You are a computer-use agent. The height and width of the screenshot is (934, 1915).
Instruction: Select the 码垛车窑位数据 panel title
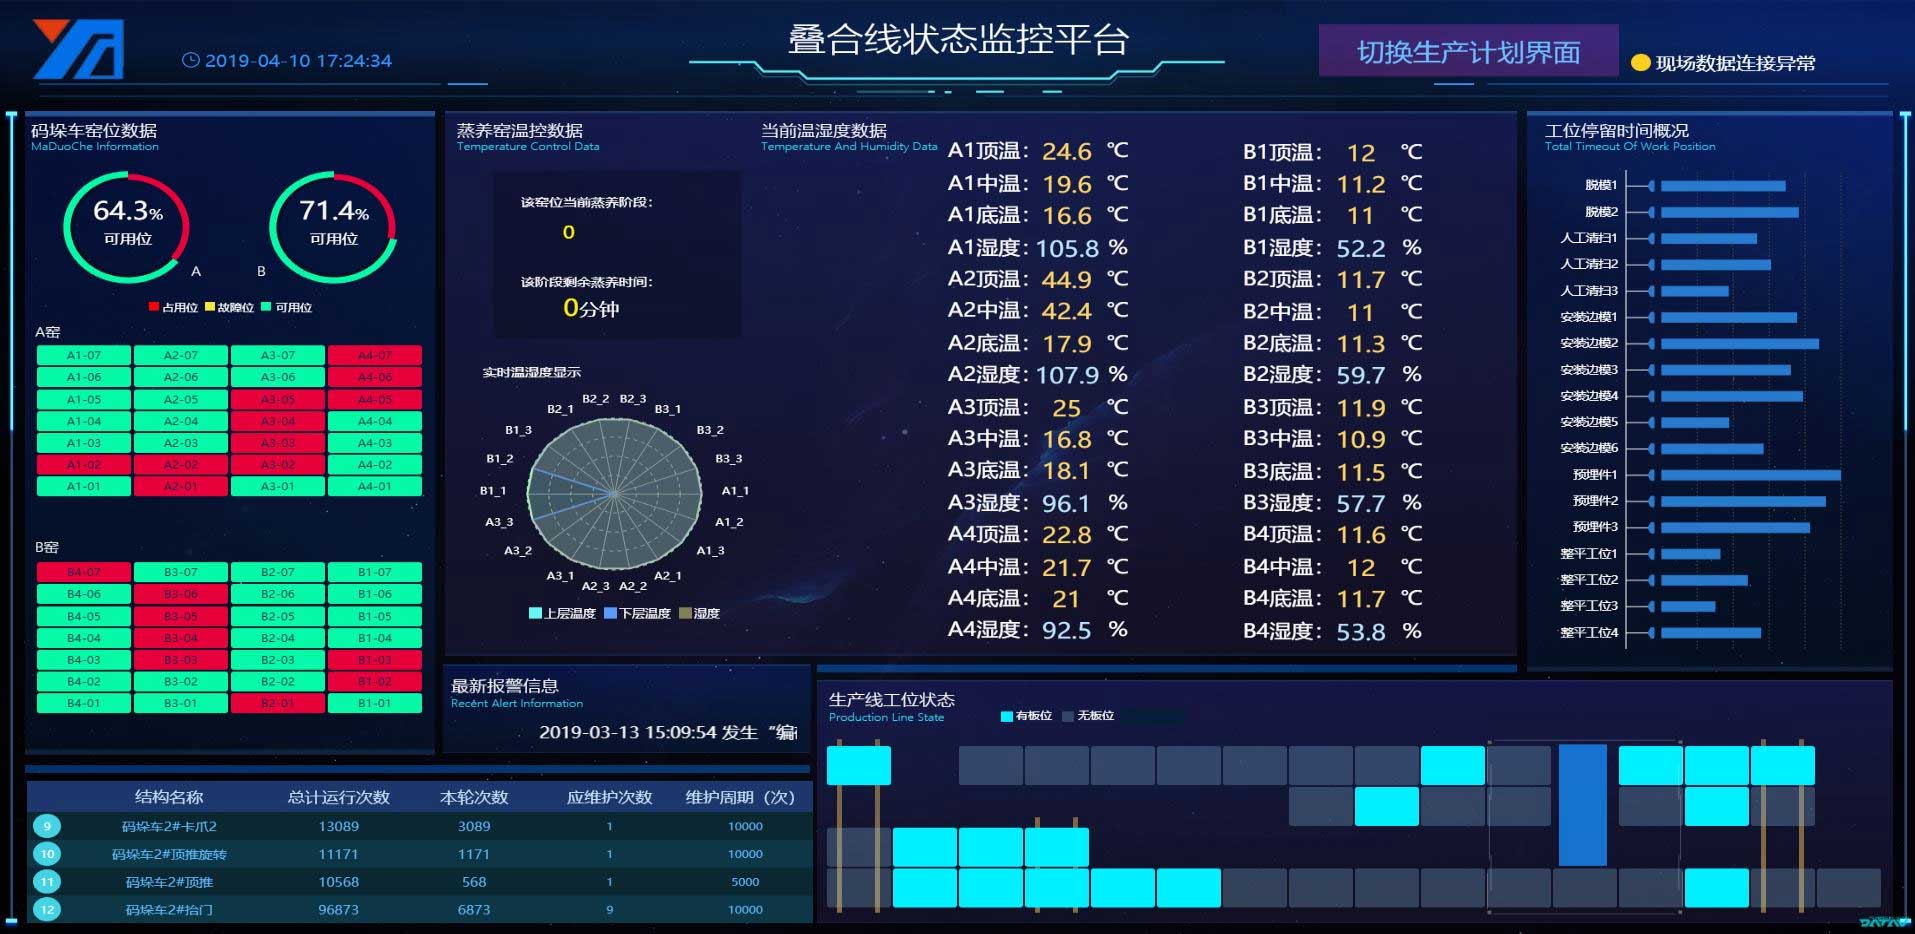[95, 129]
